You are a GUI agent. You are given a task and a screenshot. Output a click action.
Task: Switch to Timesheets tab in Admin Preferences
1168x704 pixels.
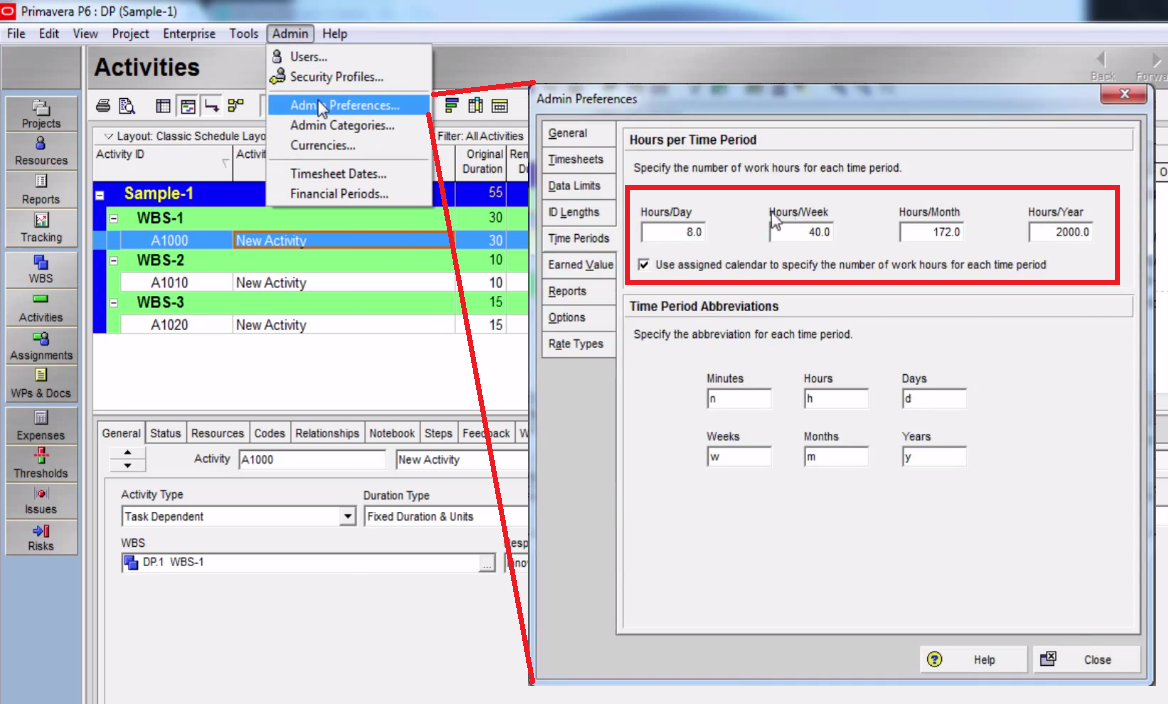pyautogui.click(x=578, y=159)
